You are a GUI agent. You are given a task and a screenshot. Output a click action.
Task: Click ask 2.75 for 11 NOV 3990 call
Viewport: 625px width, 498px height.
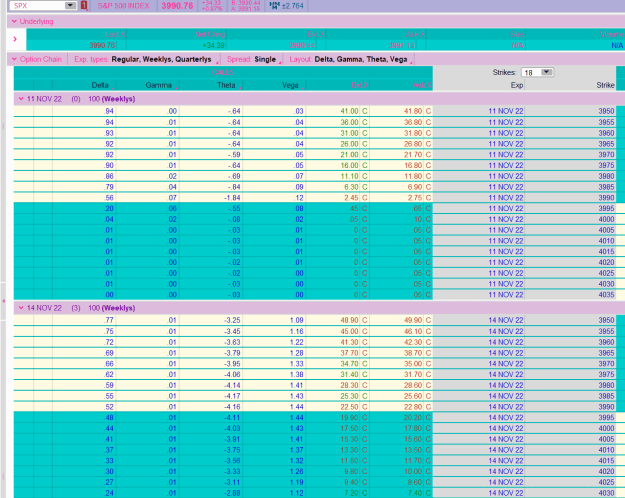point(415,198)
